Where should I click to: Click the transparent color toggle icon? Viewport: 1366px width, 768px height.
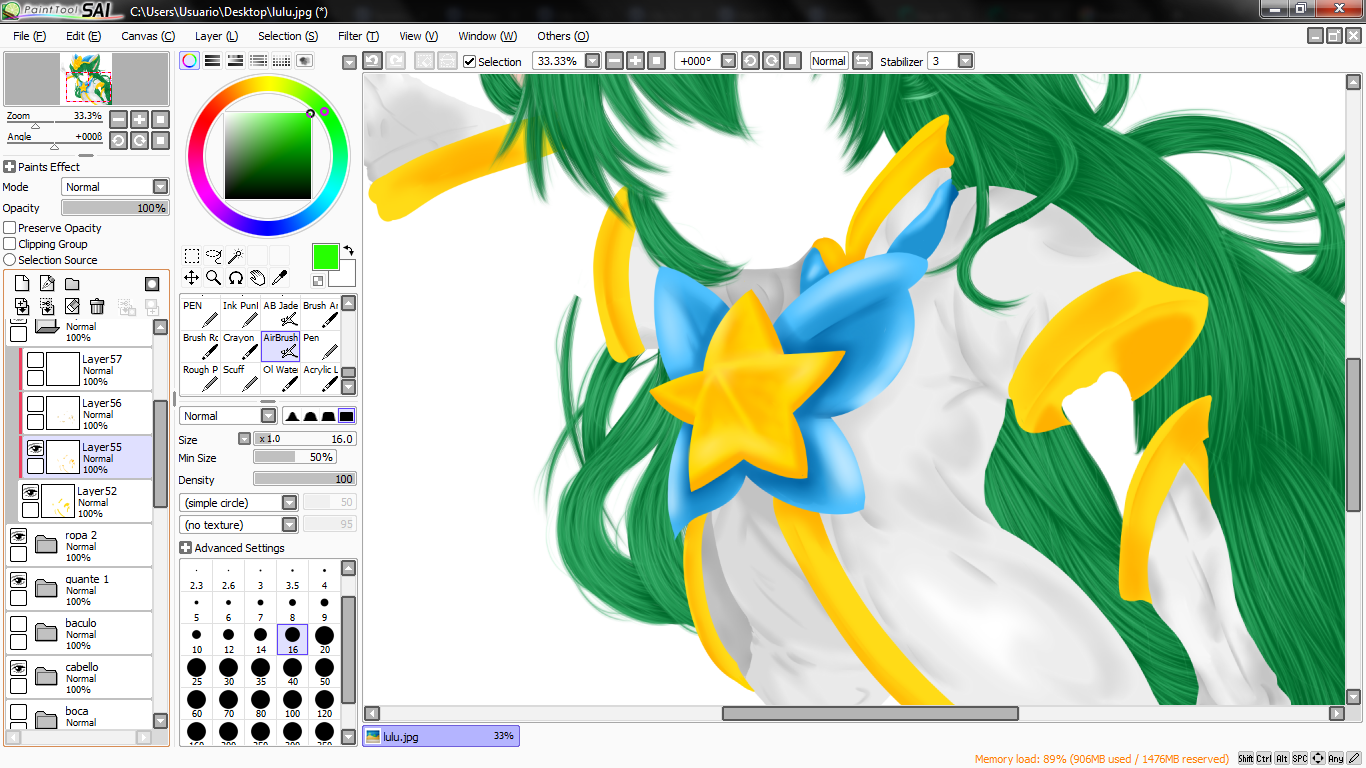click(x=318, y=281)
